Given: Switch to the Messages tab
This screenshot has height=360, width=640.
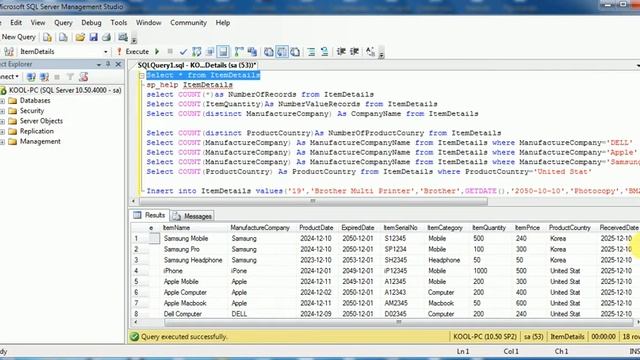Looking at the screenshot, I should point(192,216).
